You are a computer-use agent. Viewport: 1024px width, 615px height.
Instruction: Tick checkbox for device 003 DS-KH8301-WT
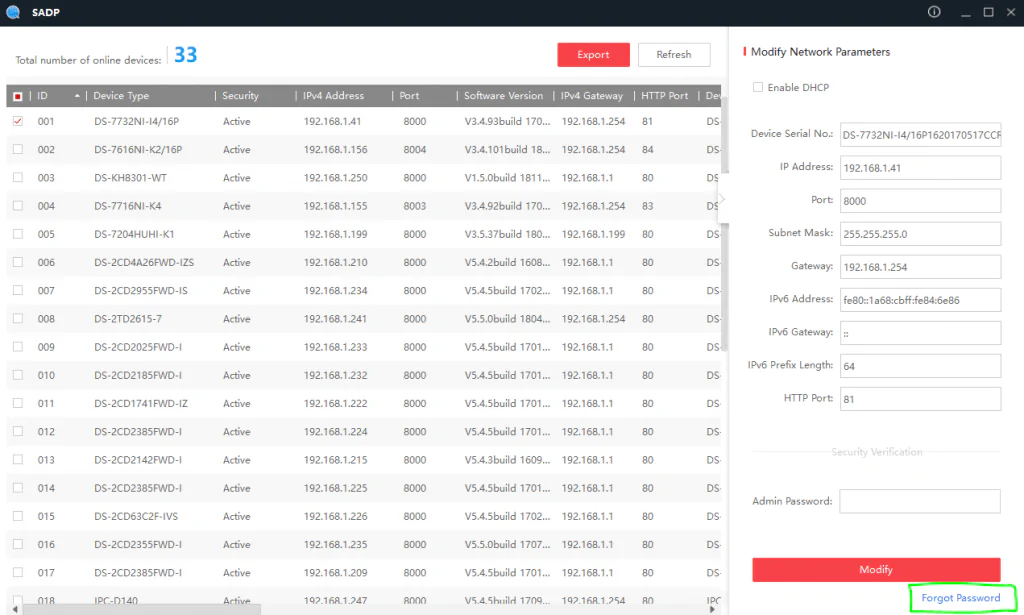(18, 178)
